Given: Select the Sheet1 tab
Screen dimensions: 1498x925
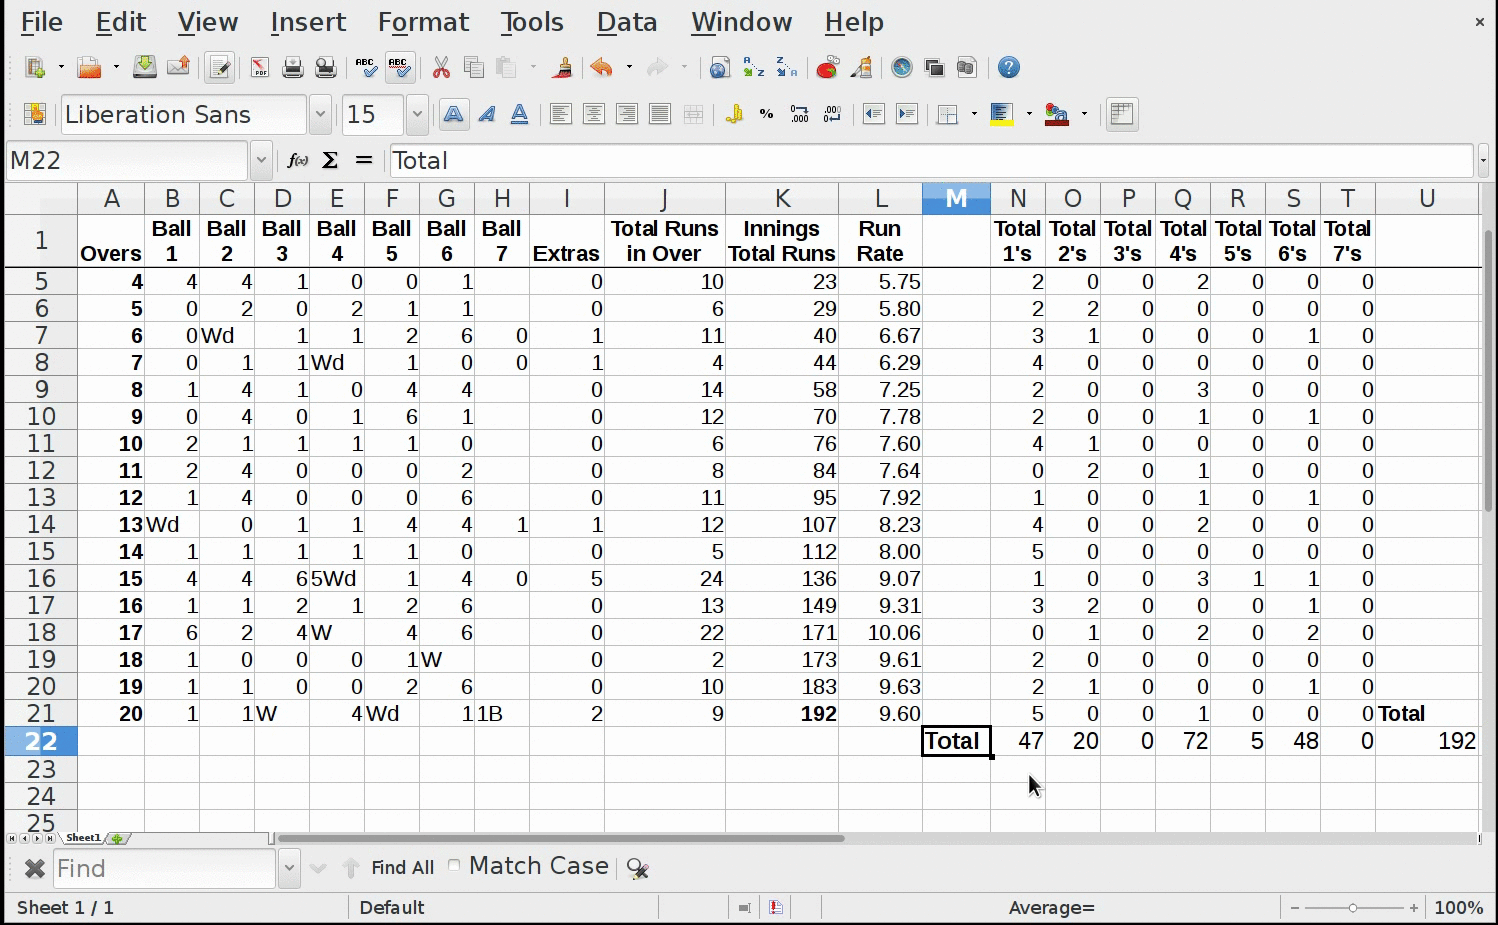Looking at the screenshot, I should [83, 838].
